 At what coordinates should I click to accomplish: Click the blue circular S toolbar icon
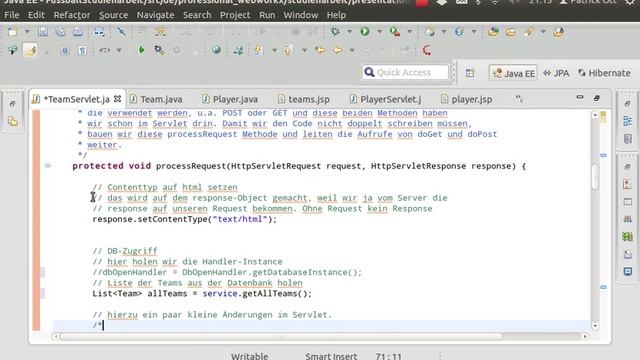pos(459,32)
